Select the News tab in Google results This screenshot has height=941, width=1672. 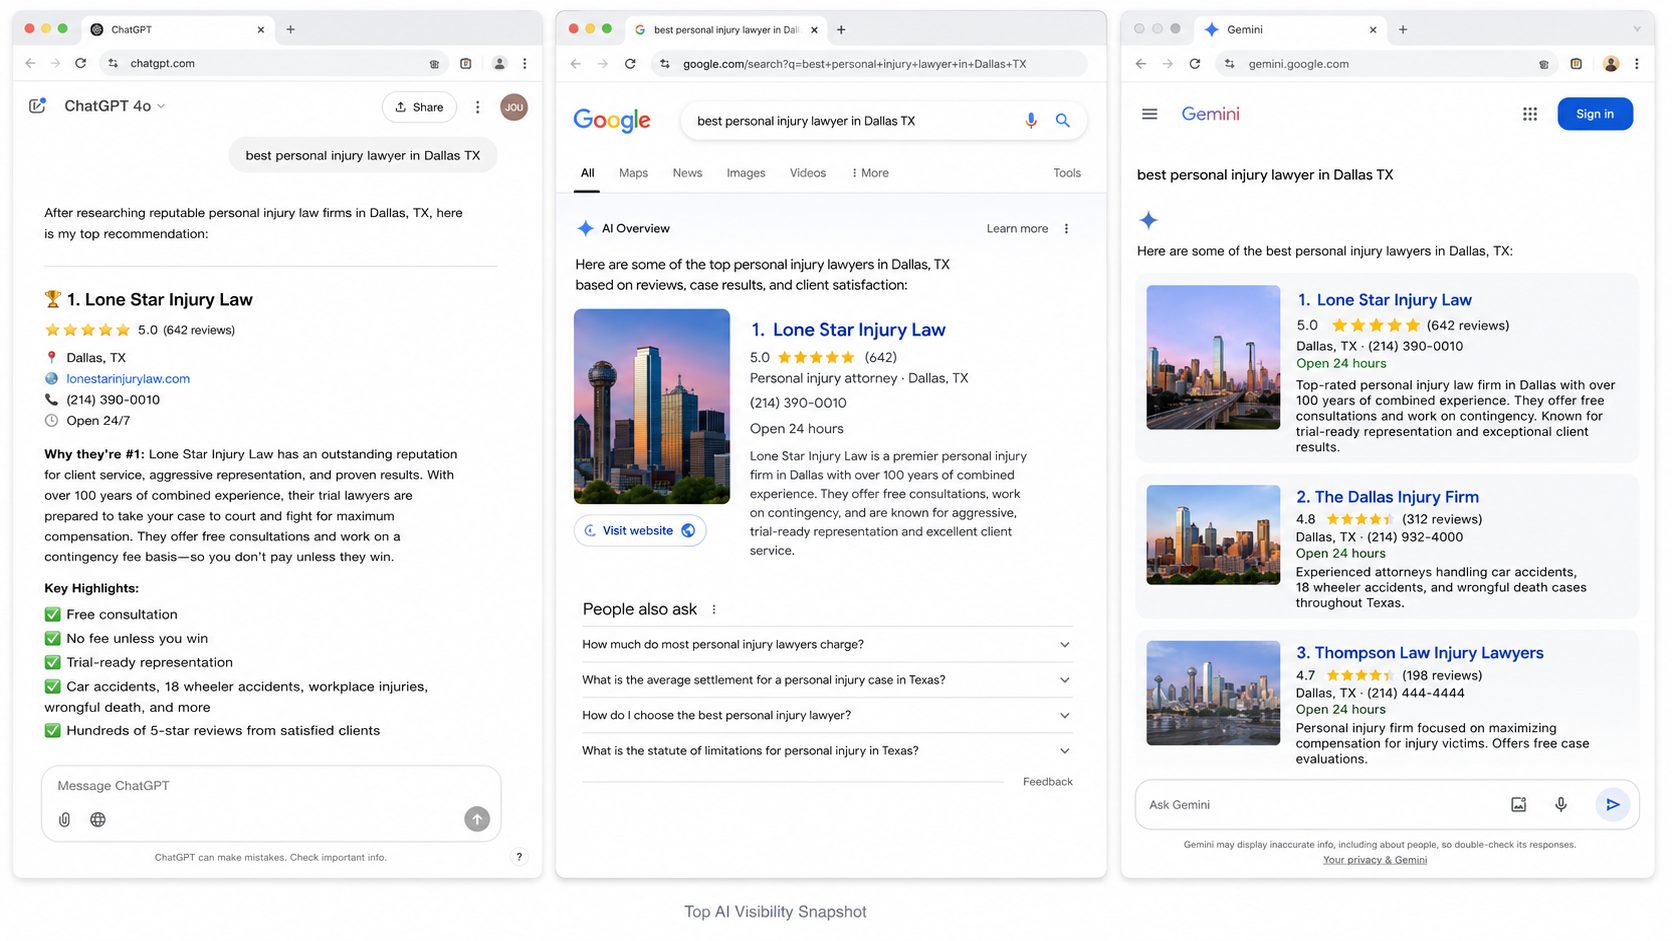[x=687, y=173]
